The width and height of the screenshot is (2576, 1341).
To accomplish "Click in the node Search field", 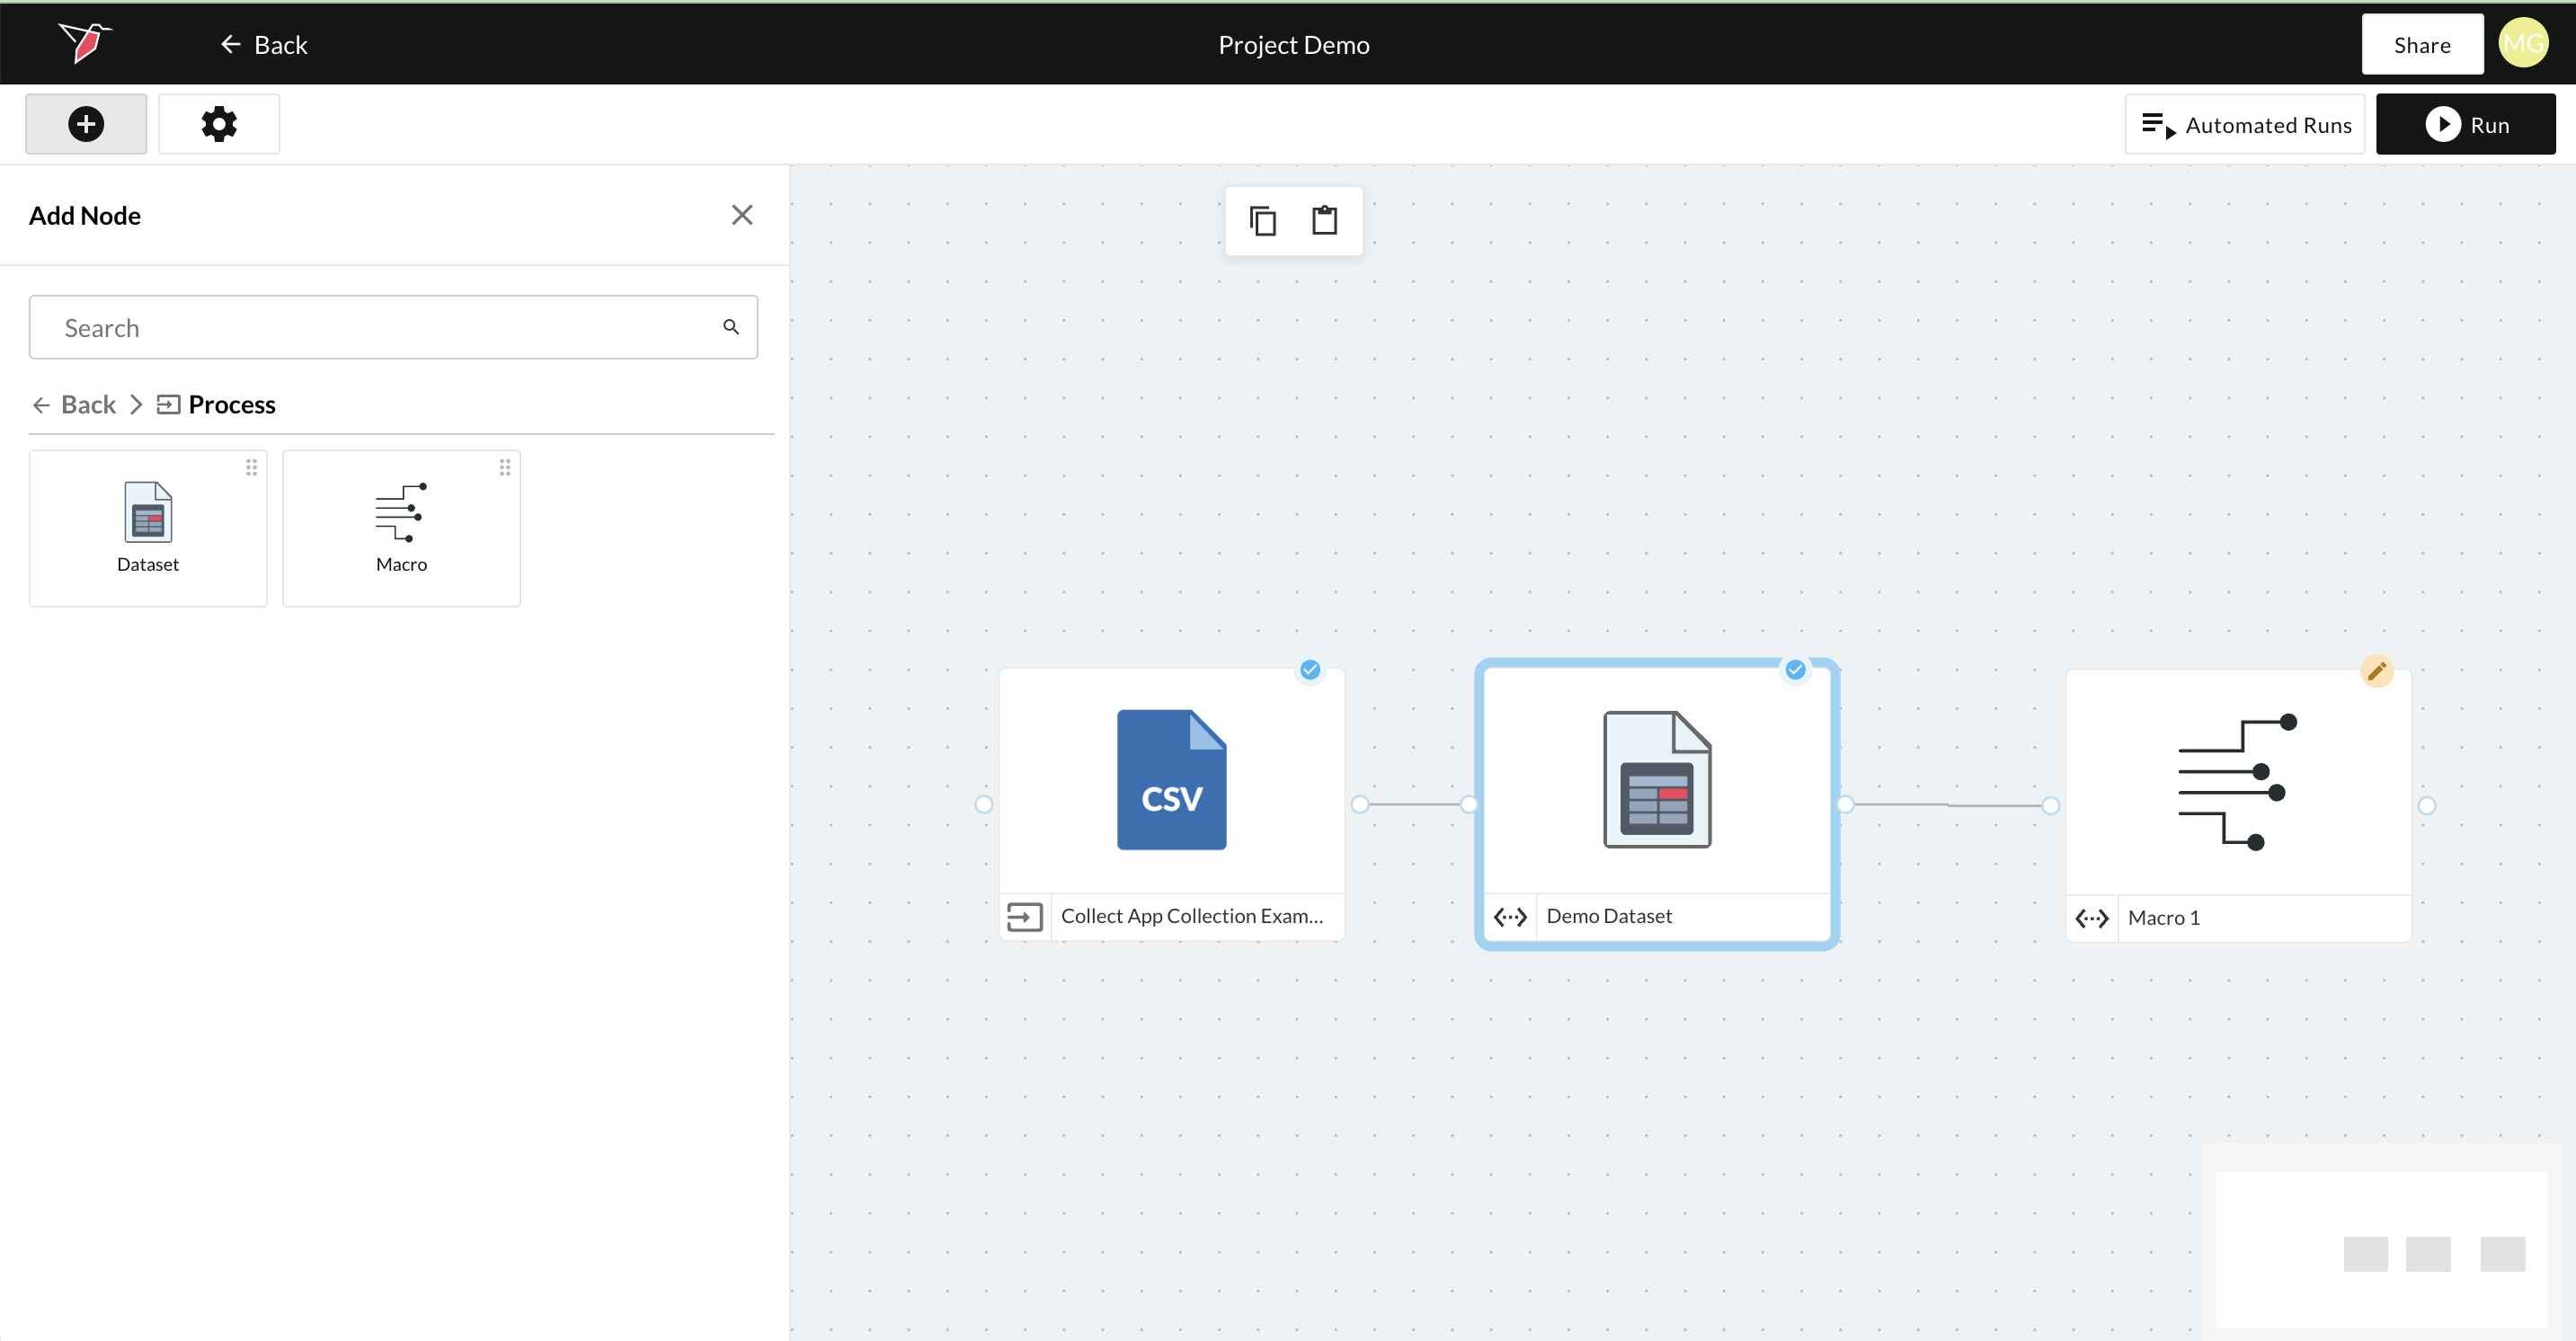I will pos(380,328).
